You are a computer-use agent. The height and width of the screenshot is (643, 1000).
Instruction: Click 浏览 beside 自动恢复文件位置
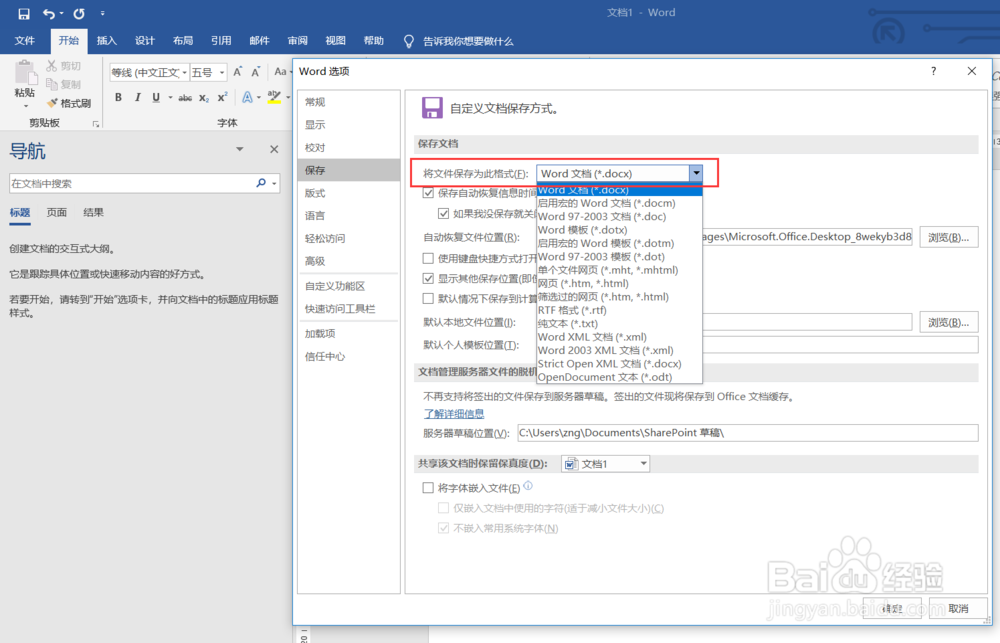click(x=949, y=237)
